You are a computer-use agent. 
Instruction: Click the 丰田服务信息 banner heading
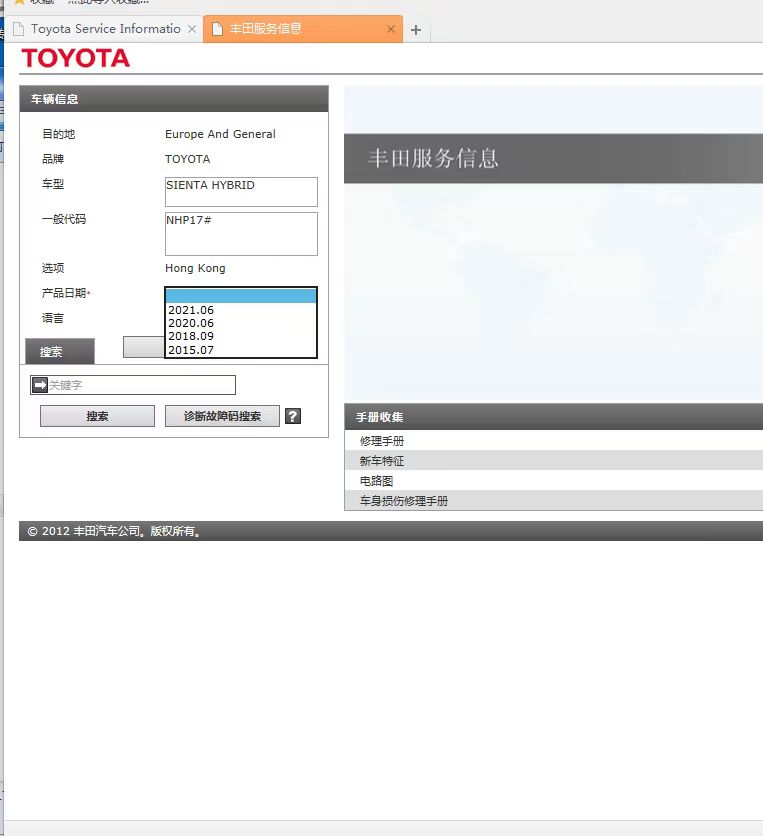click(433, 158)
